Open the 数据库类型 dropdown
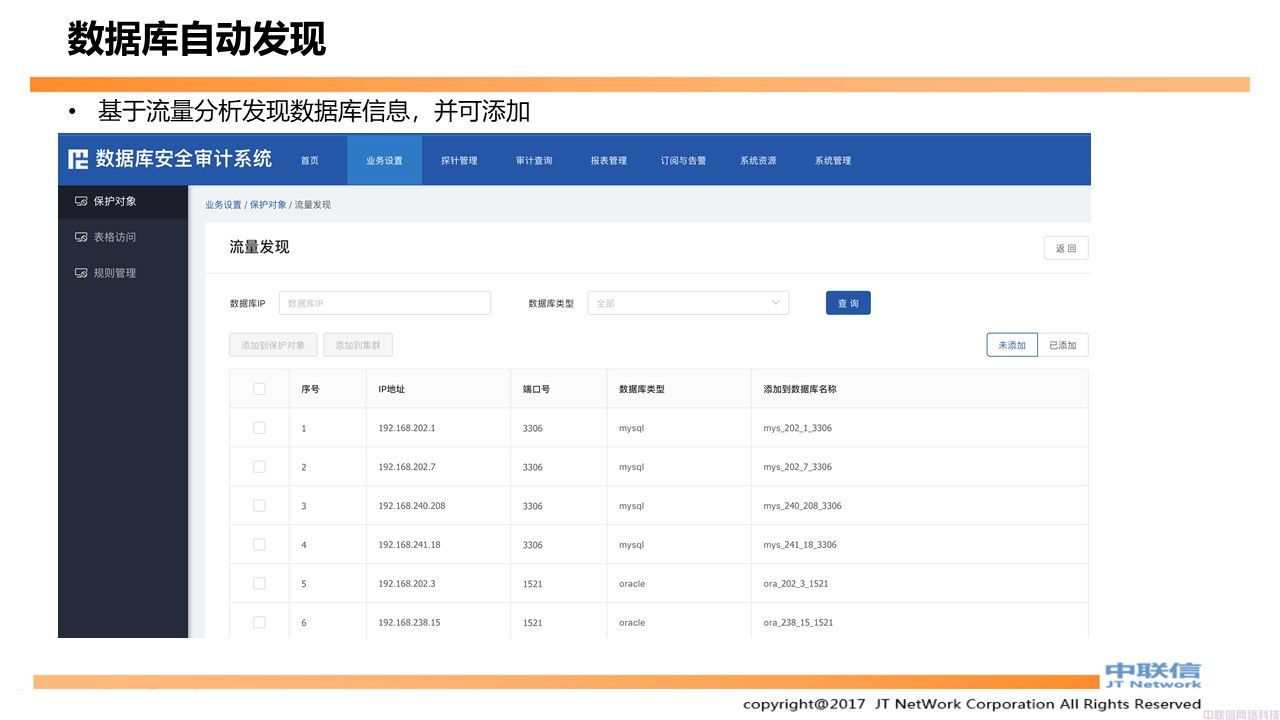The width and height of the screenshot is (1280, 720). tap(688, 303)
